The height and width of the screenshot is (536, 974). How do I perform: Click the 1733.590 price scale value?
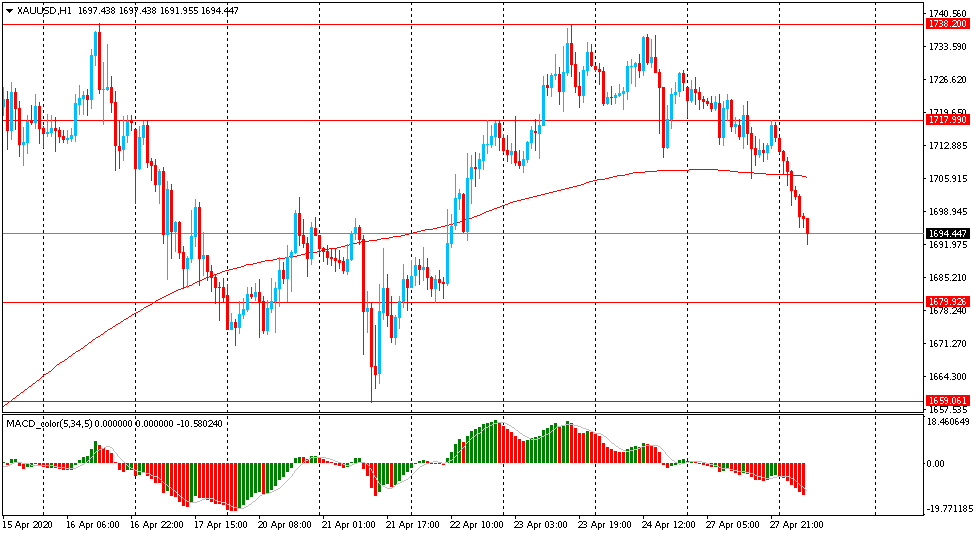point(948,47)
